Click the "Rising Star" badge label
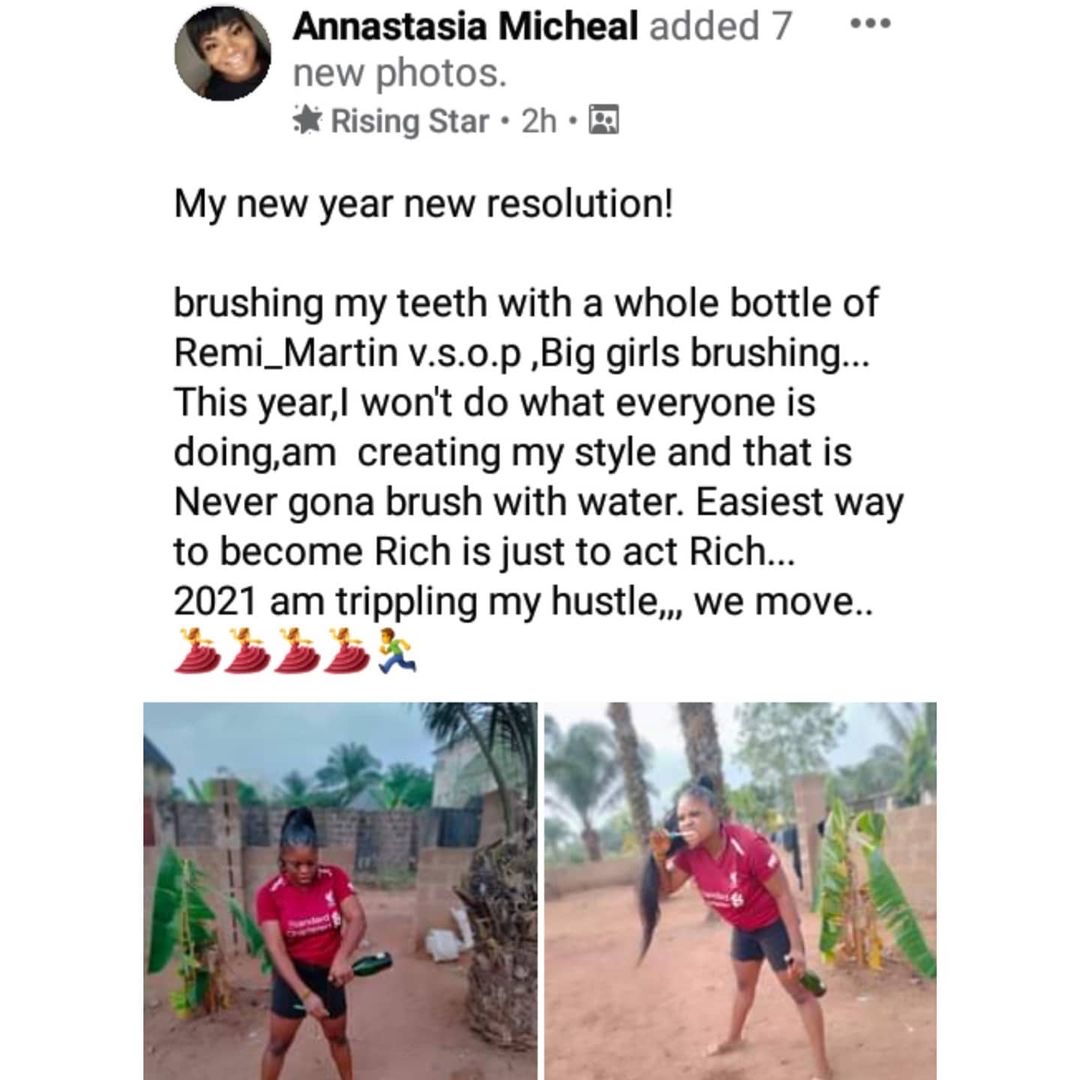1080x1080 pixels. click(410, 121)
